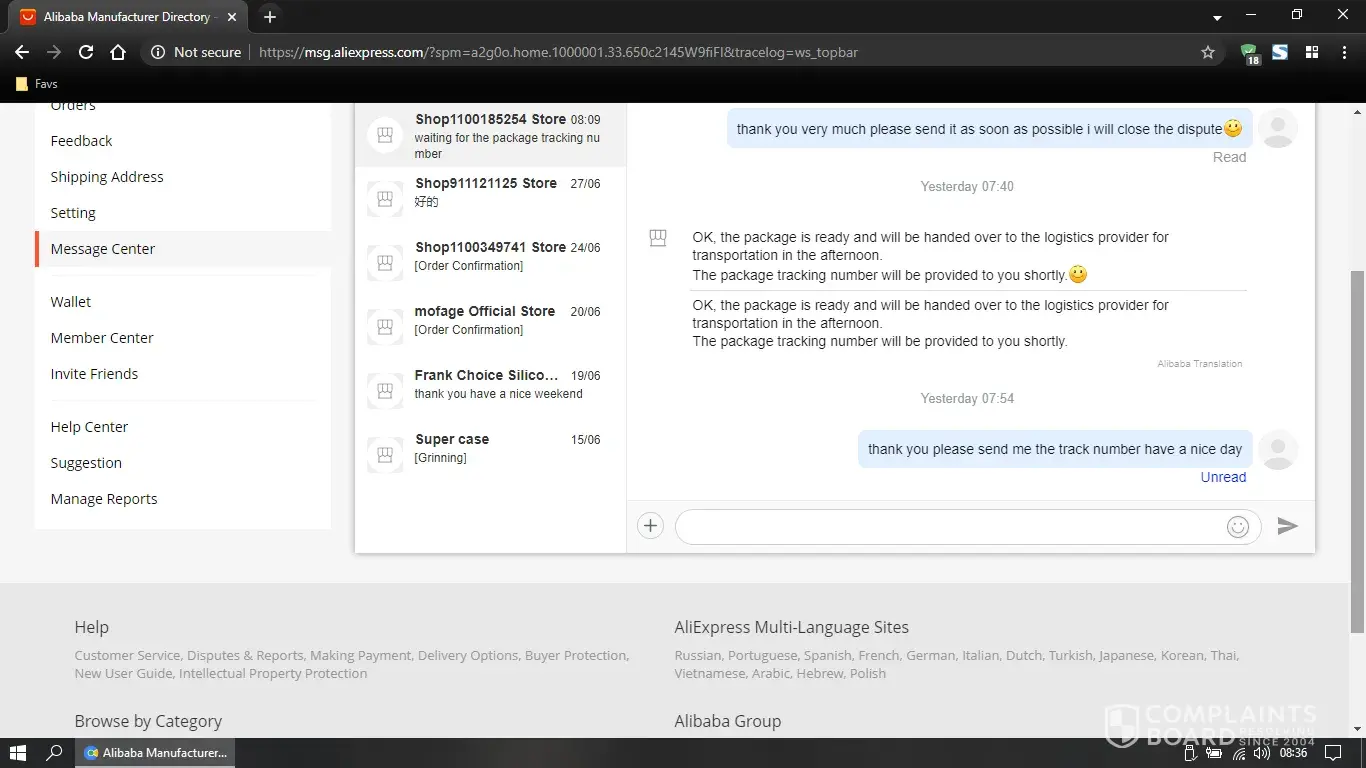Open a new browser tab
This screenshot has width=1366, height=768.
point(270,17)
